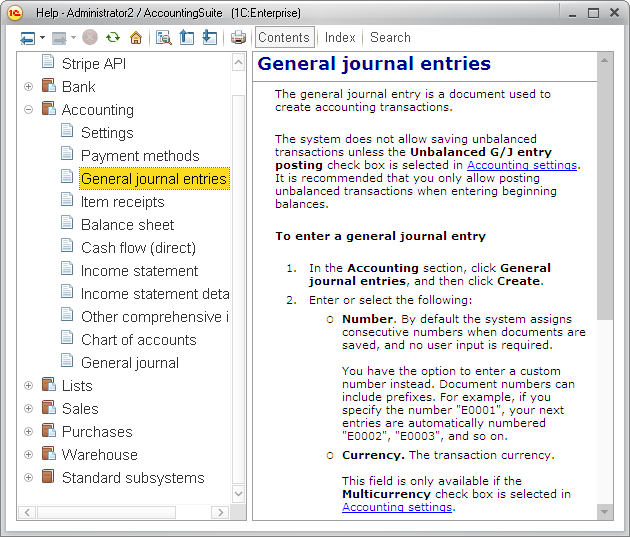Viewport: 630px width, 537px height.
Task: Open the Other comprehensive income topic
Action: 155,316
